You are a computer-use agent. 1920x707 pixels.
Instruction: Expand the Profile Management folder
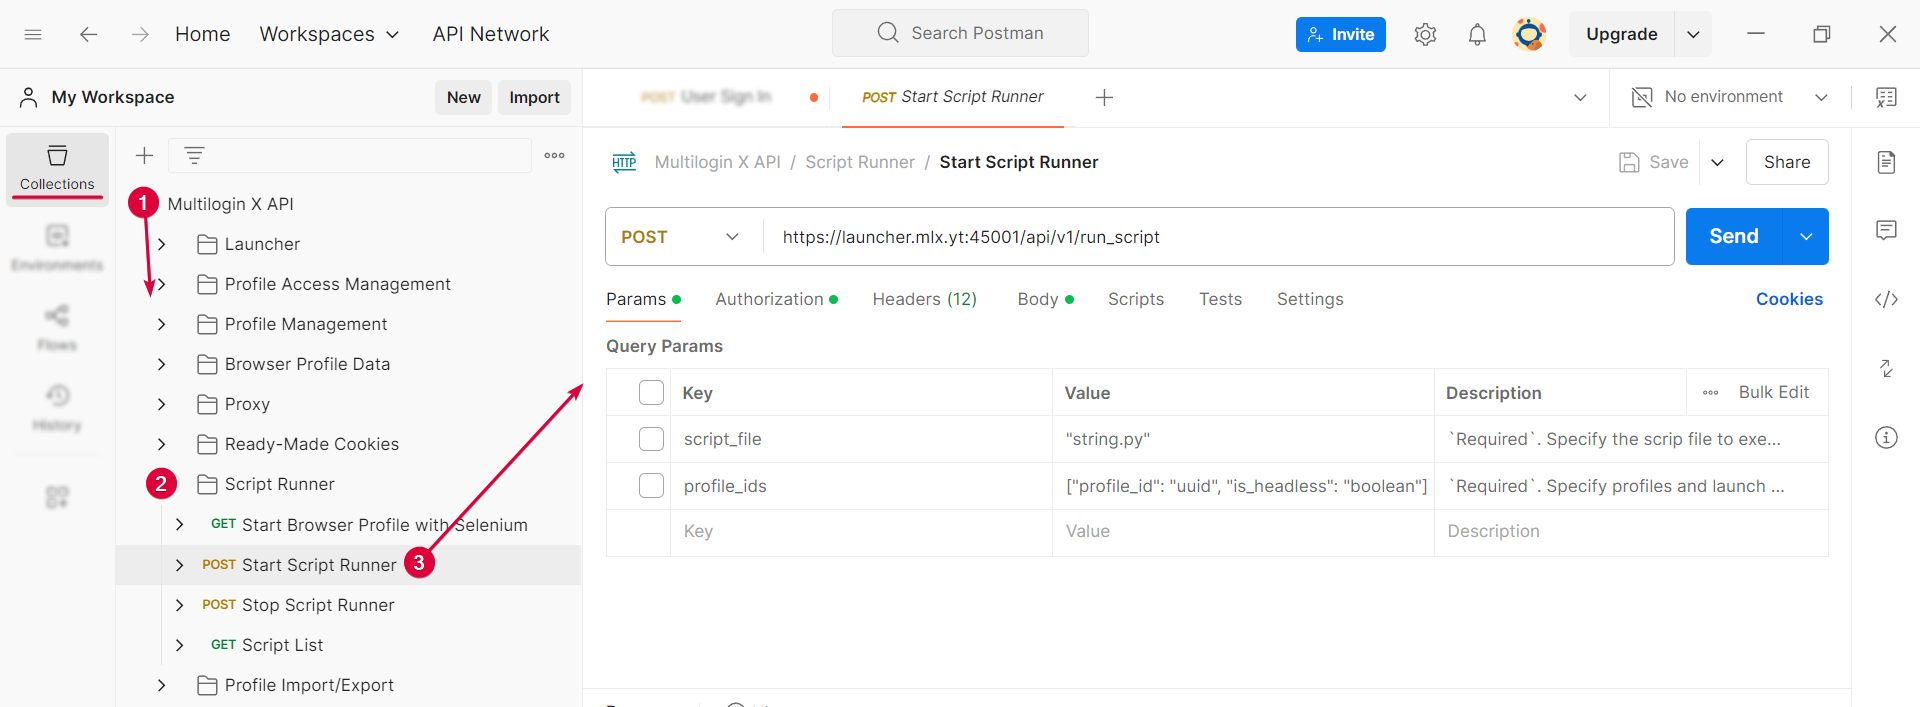[x=161, y=324]
